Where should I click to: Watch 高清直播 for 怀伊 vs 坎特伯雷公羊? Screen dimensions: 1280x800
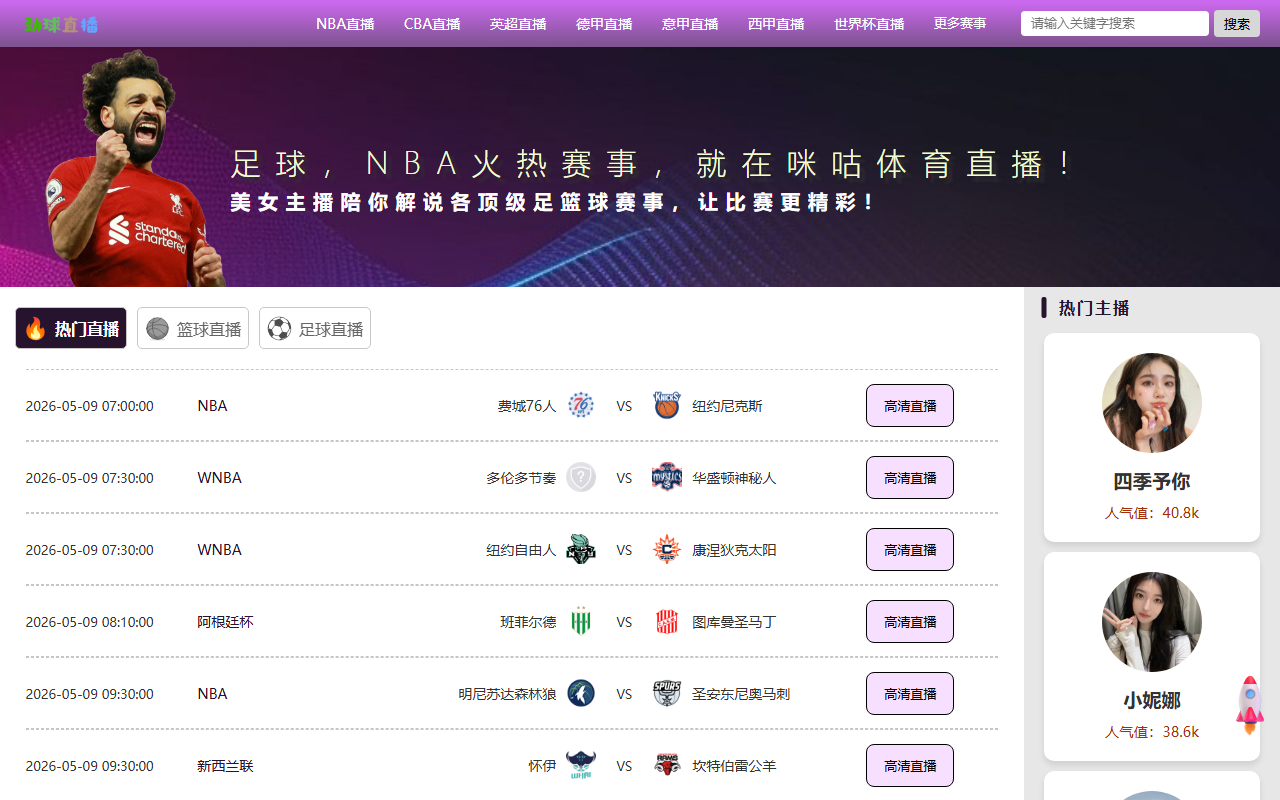pos(910,765)
